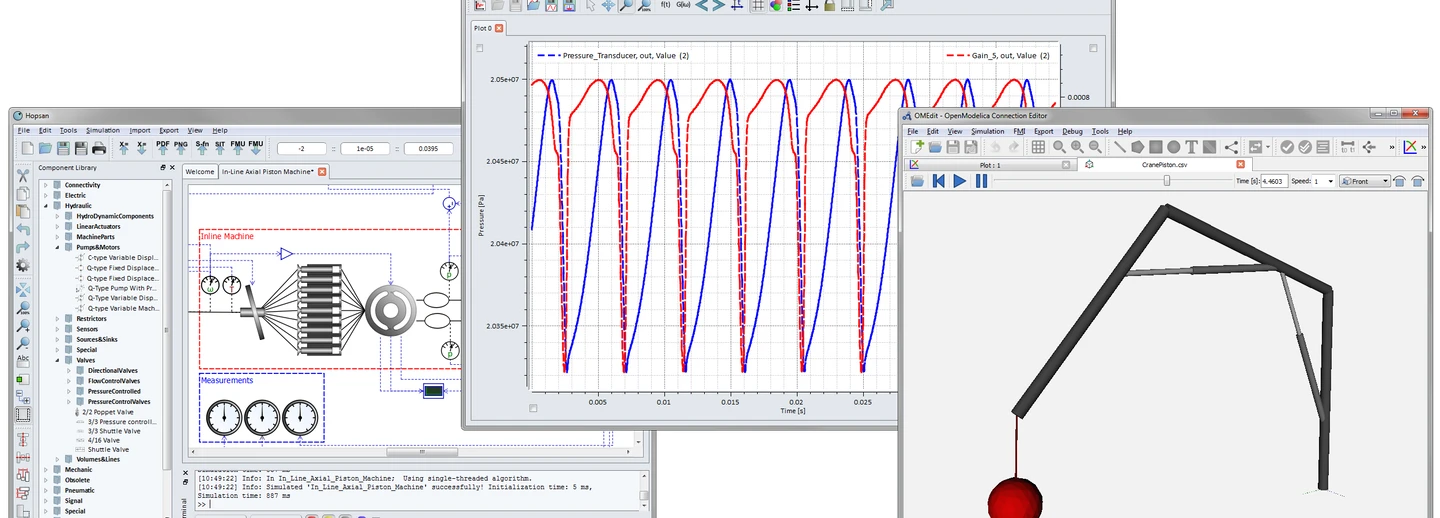Select the line shape tool in OMEdit
Viewport: 1440px width, 518px height.
click(x=1120, y=147)
